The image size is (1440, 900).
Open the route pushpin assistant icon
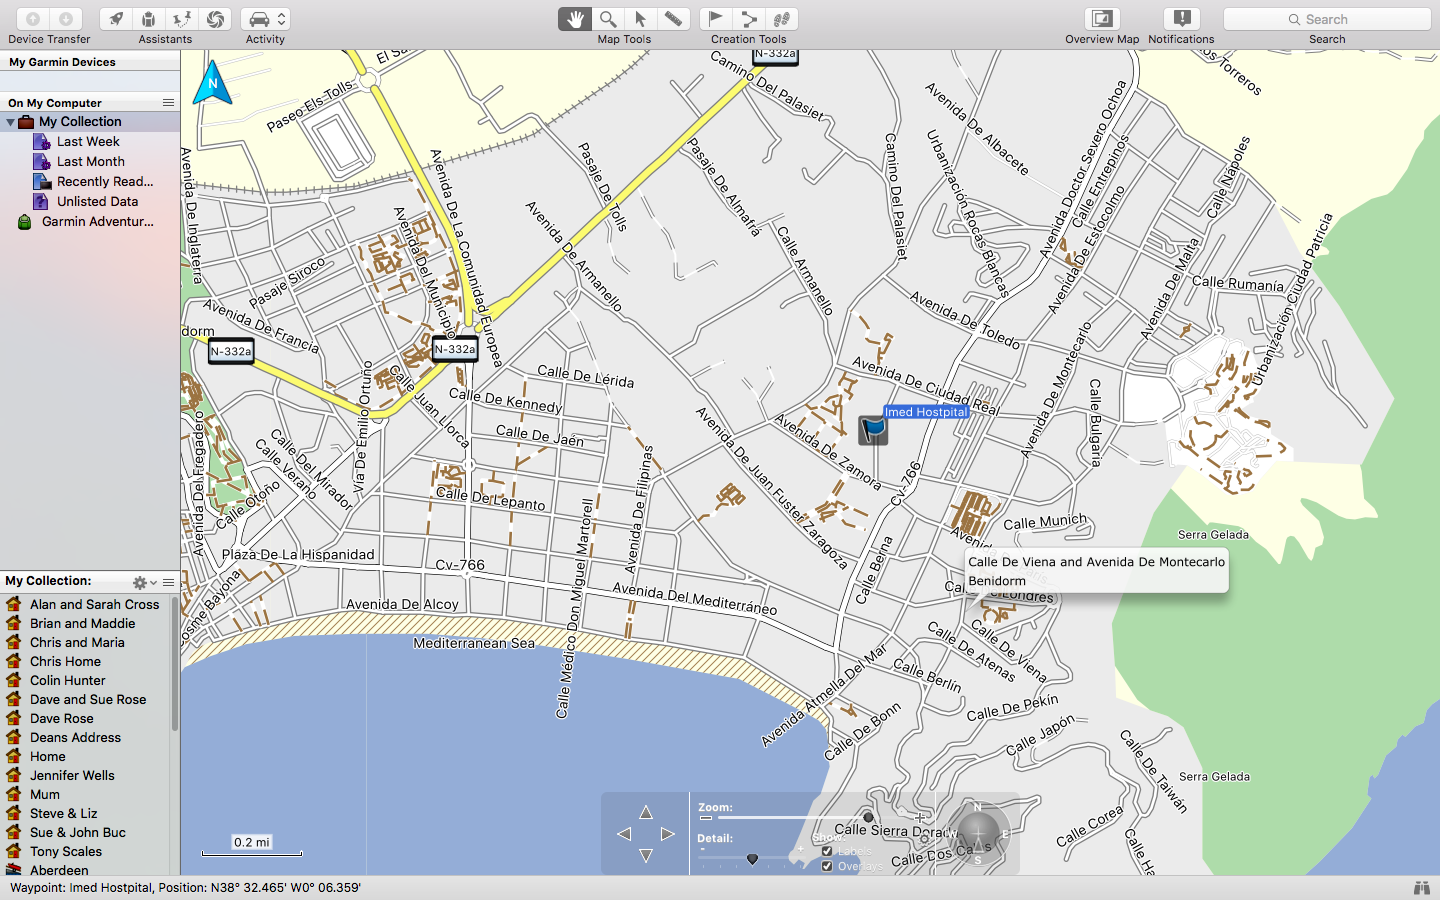(x=181, y=19)
